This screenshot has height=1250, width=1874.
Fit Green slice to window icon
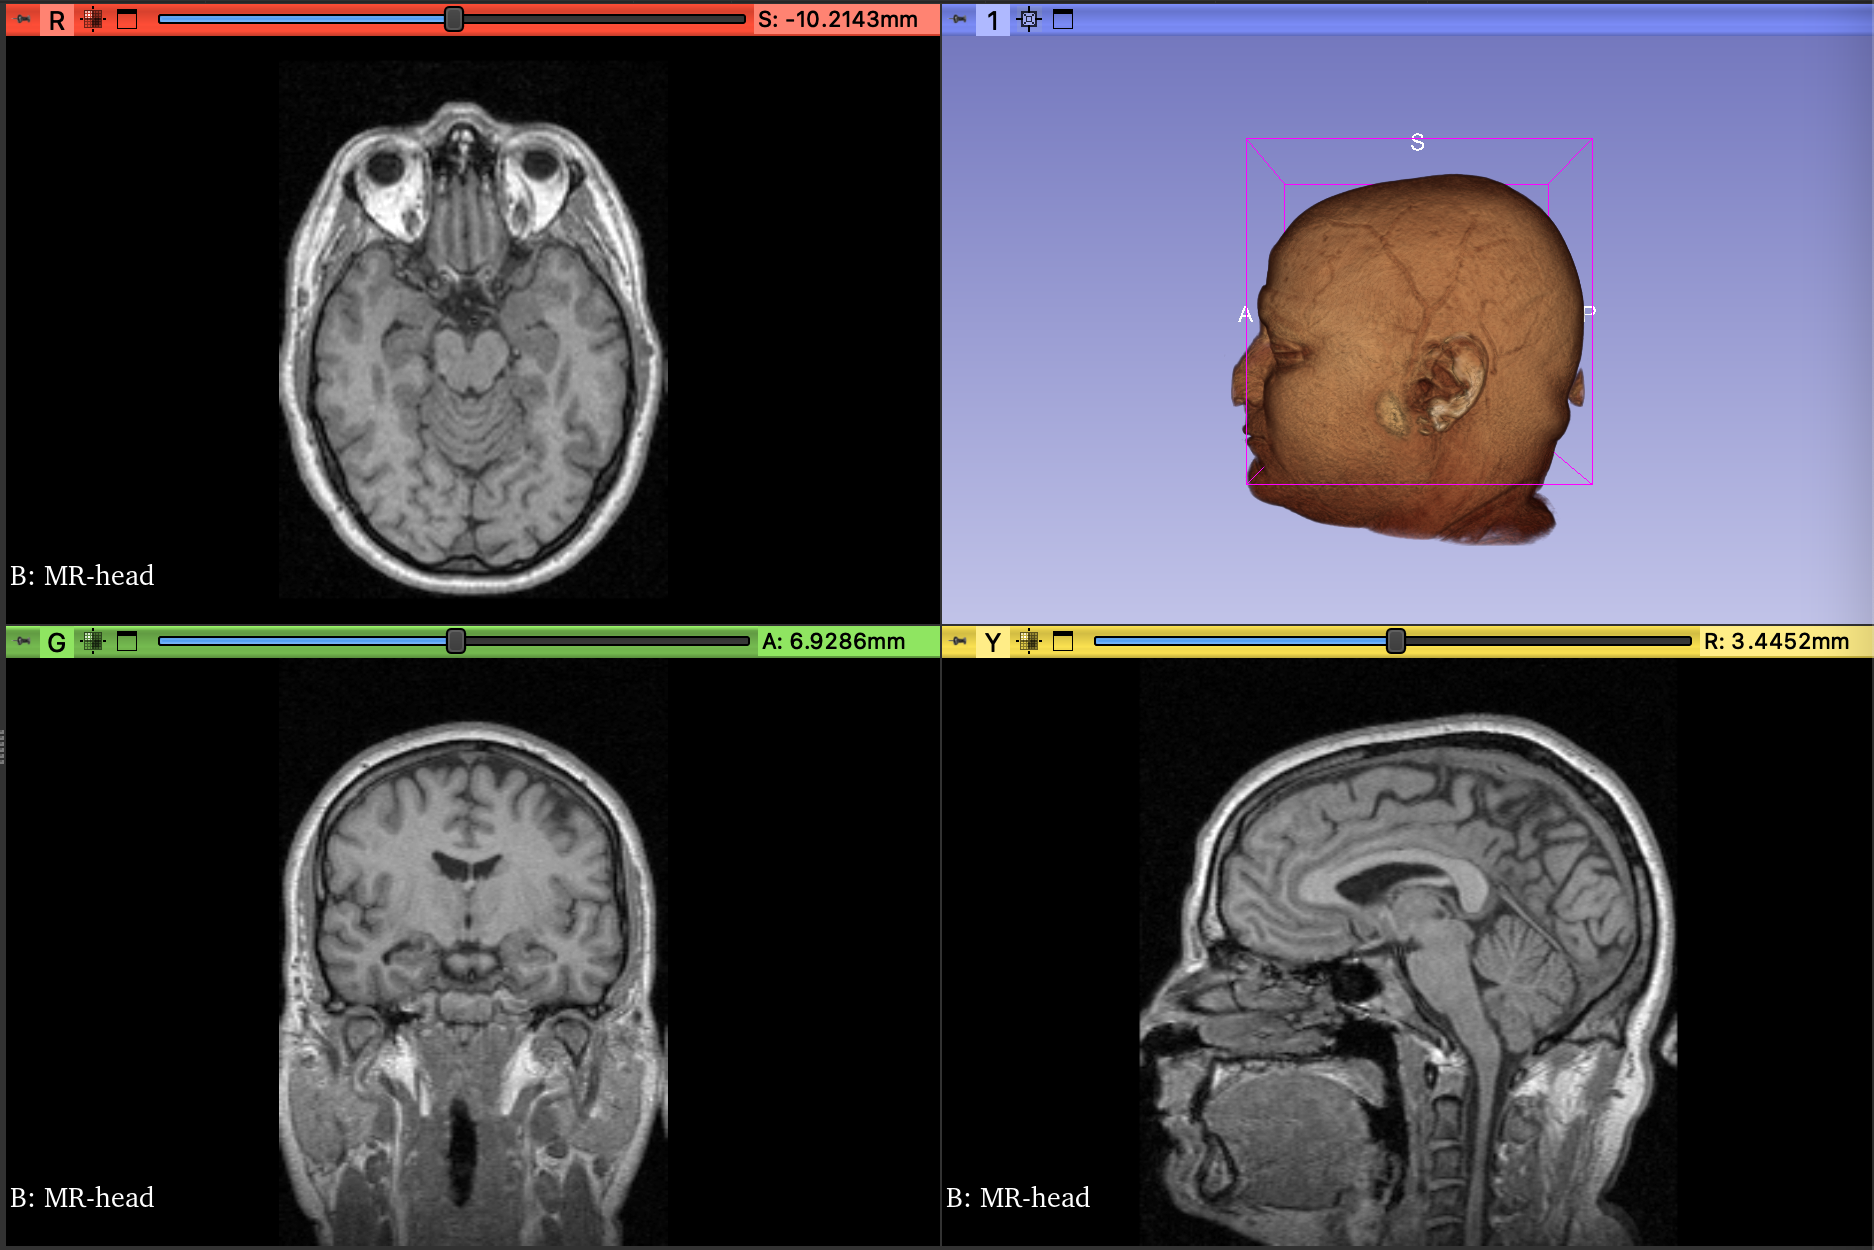tap(93, 641)
